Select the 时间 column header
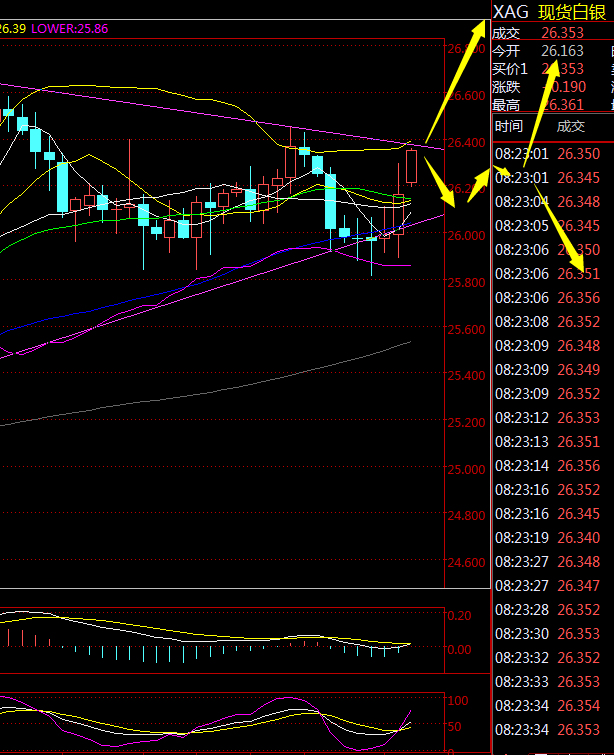 pos(508,126)
